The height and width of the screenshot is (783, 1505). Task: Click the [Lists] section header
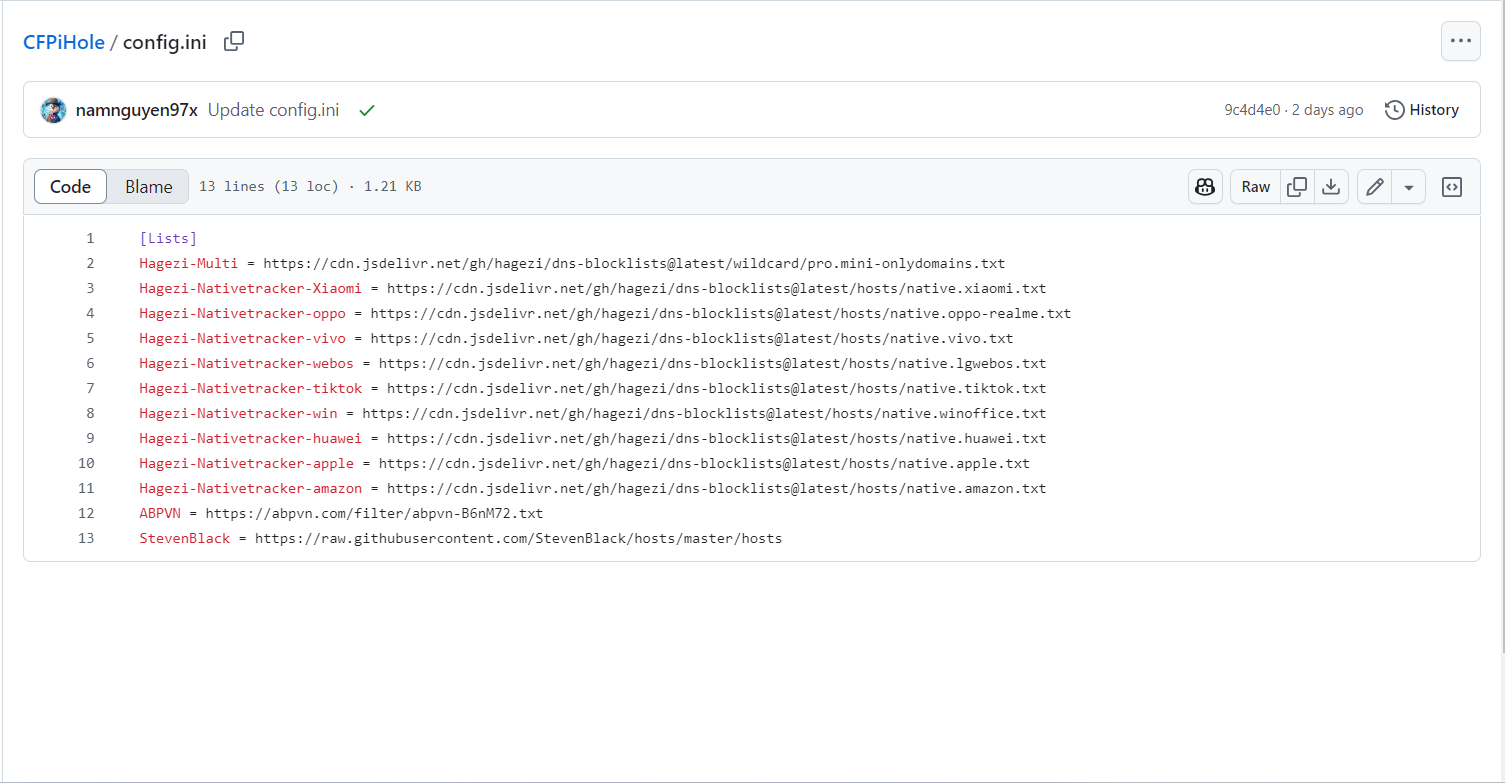168,238
